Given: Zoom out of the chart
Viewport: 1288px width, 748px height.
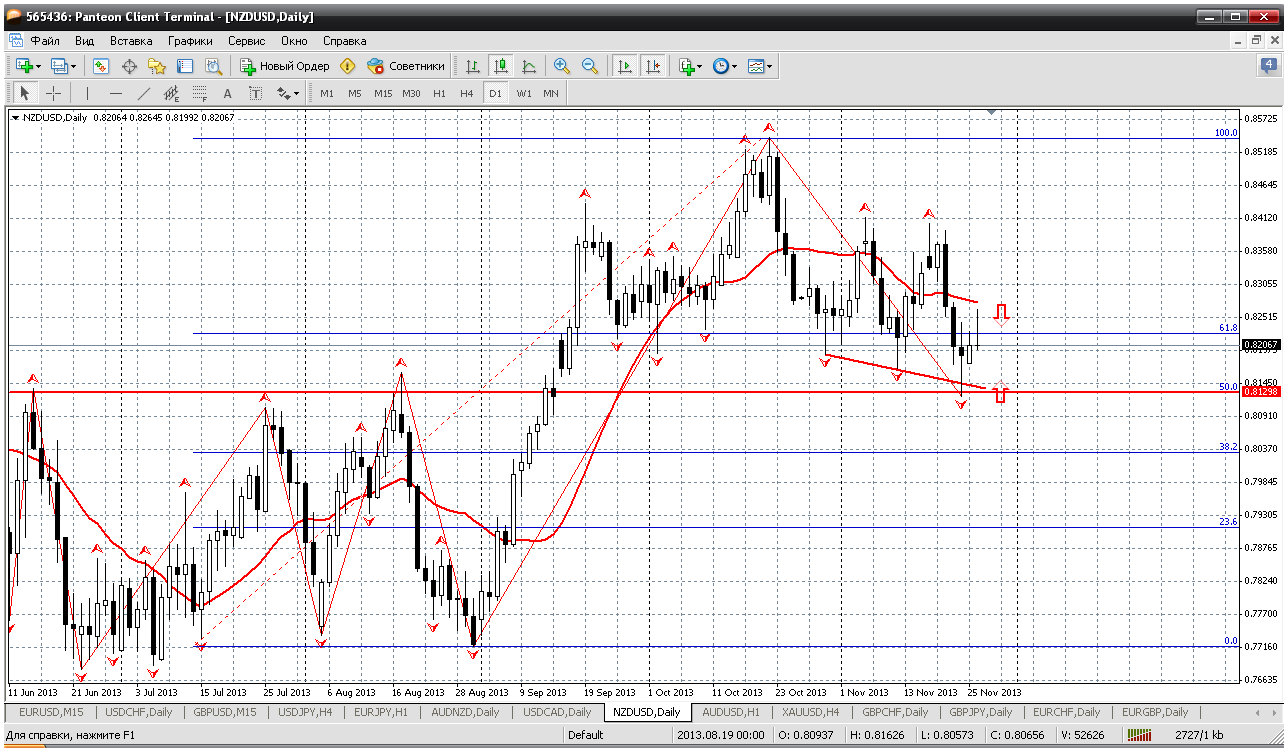Looking at the screenshot, I should 590,66.
